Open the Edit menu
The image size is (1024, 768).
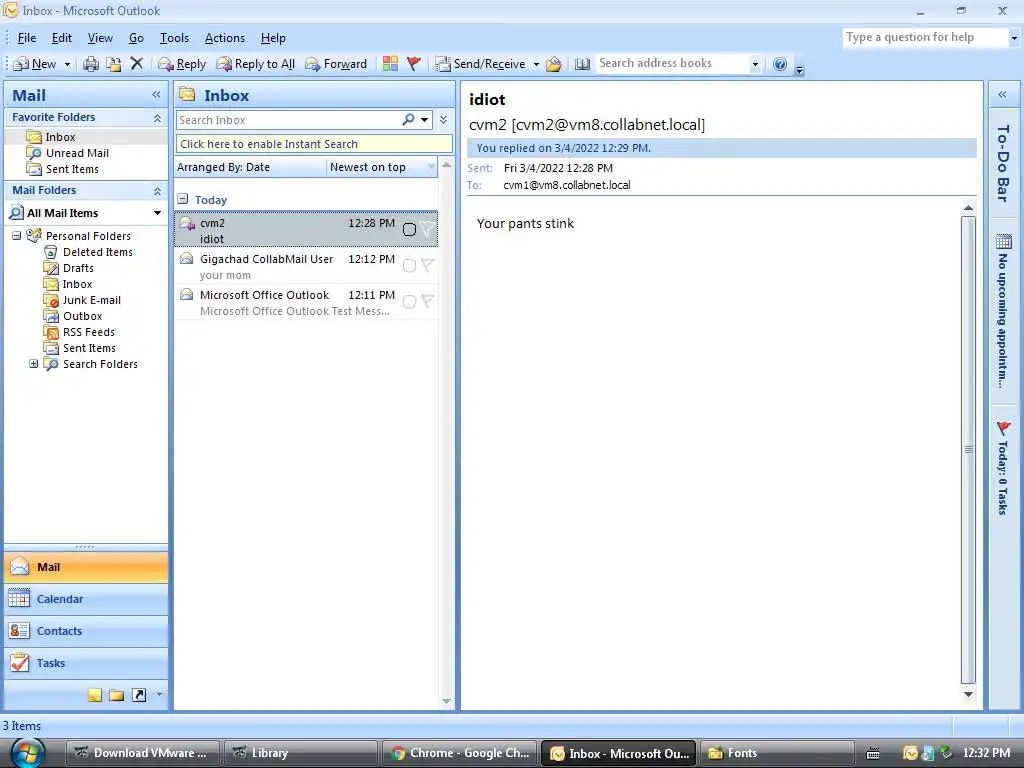tap(62, 38)
